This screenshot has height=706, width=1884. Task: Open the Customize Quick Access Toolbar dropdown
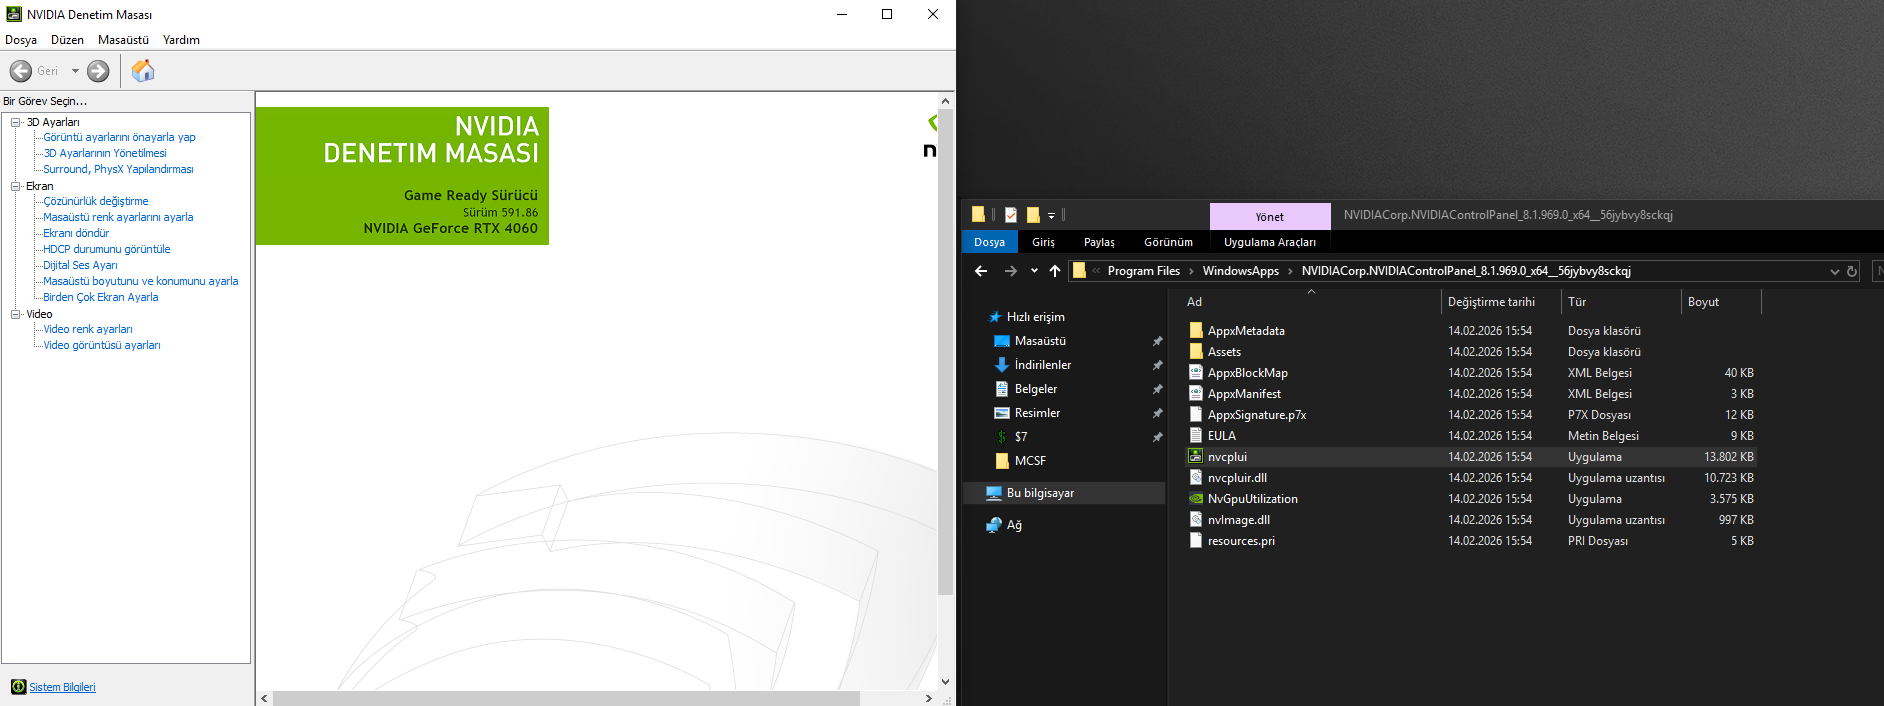click(1051, 216)
